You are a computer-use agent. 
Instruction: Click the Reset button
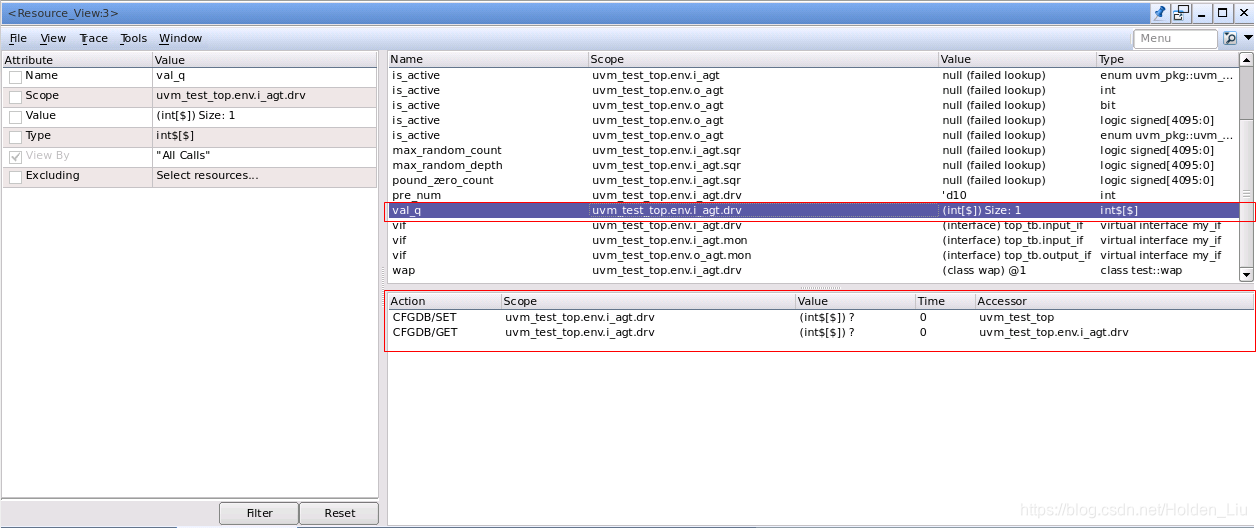point(339,513)
